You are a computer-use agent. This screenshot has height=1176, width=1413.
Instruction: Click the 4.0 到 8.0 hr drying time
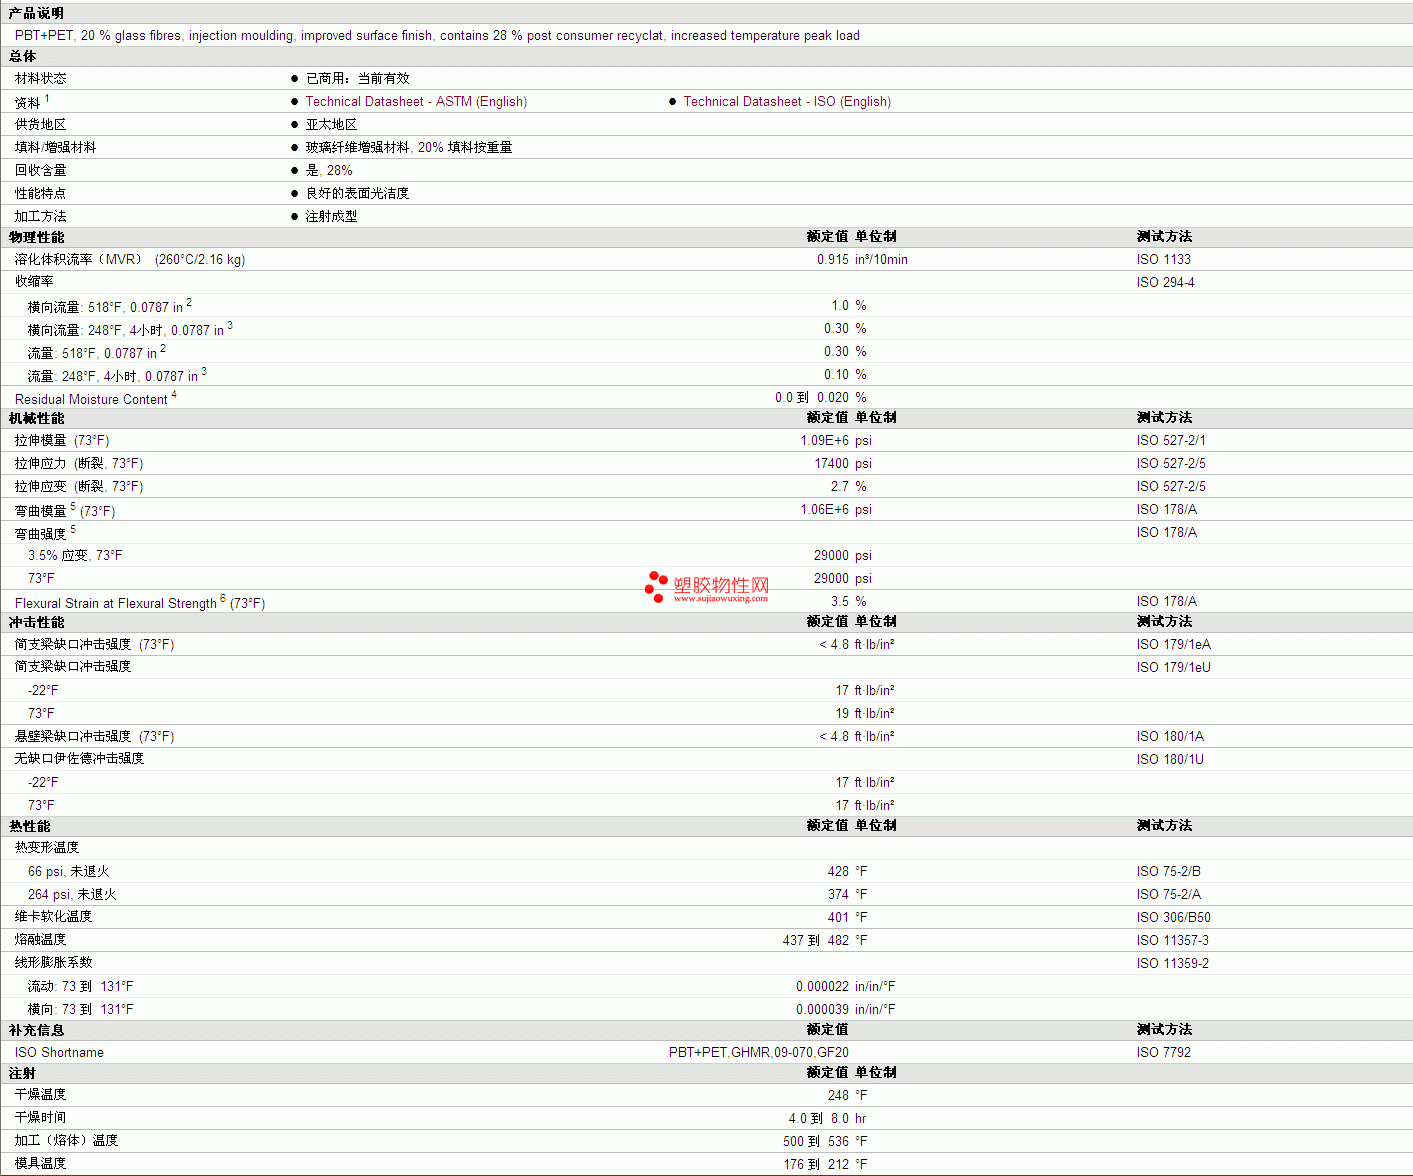coord(827,1118)
